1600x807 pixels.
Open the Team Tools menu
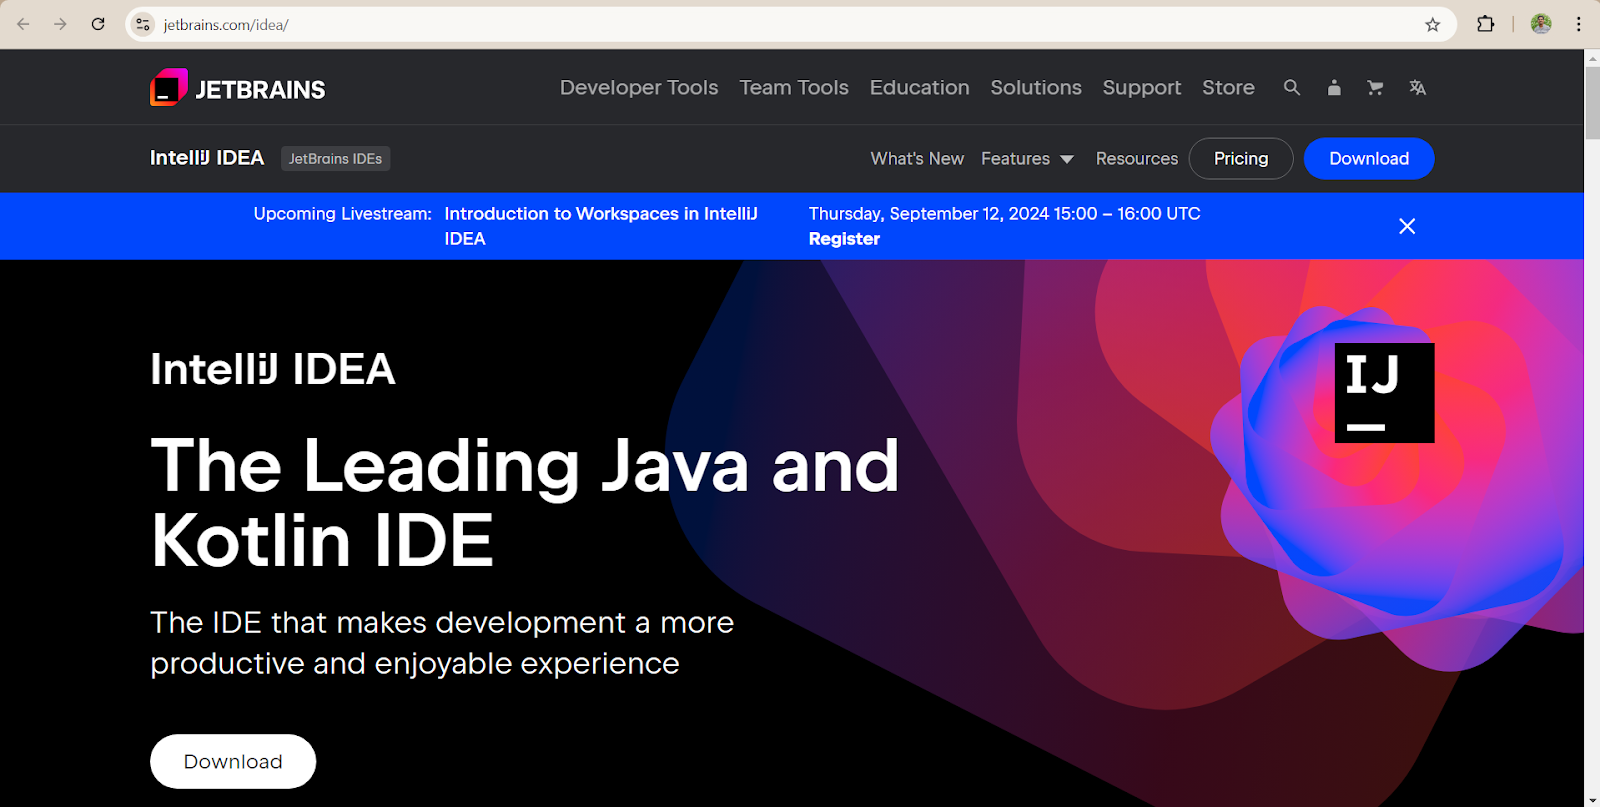794,88
